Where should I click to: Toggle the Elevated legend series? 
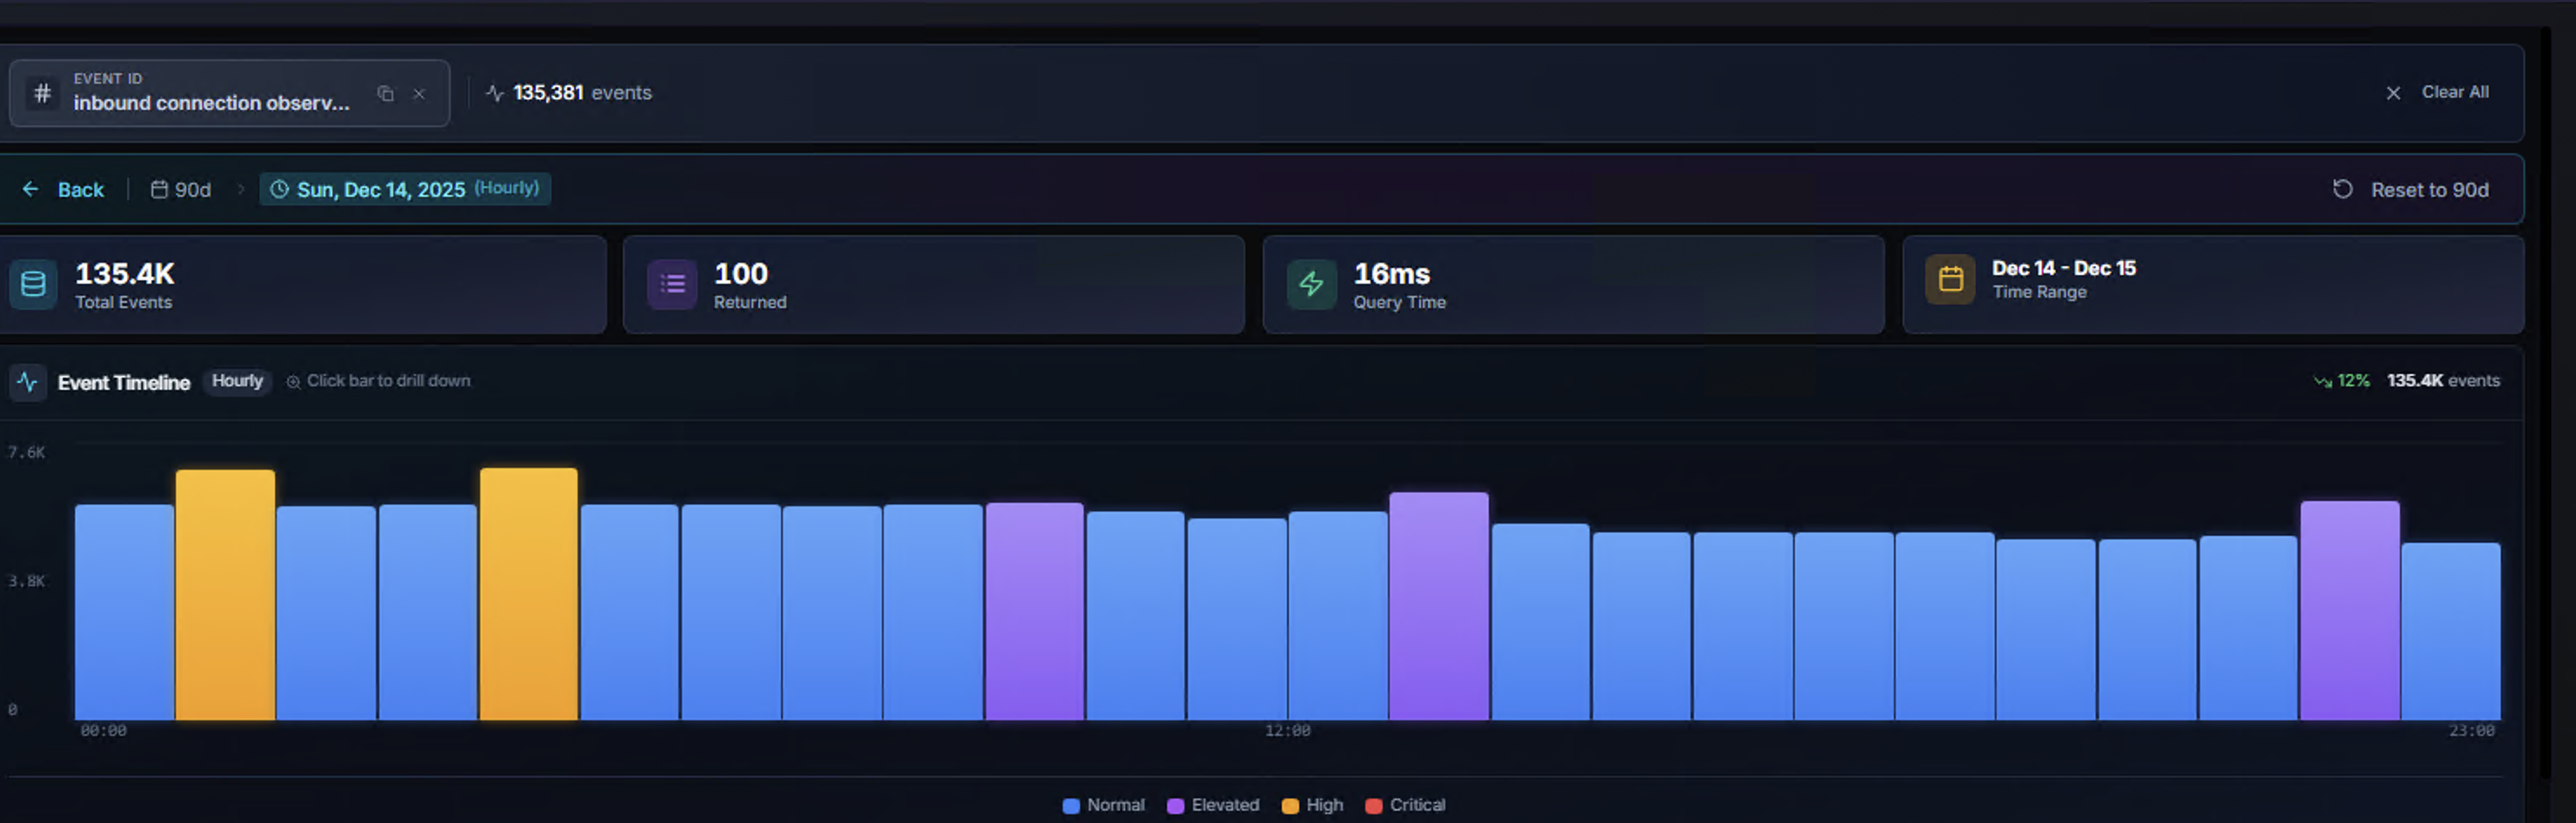pyautogui.click(x=1213, y=805)
